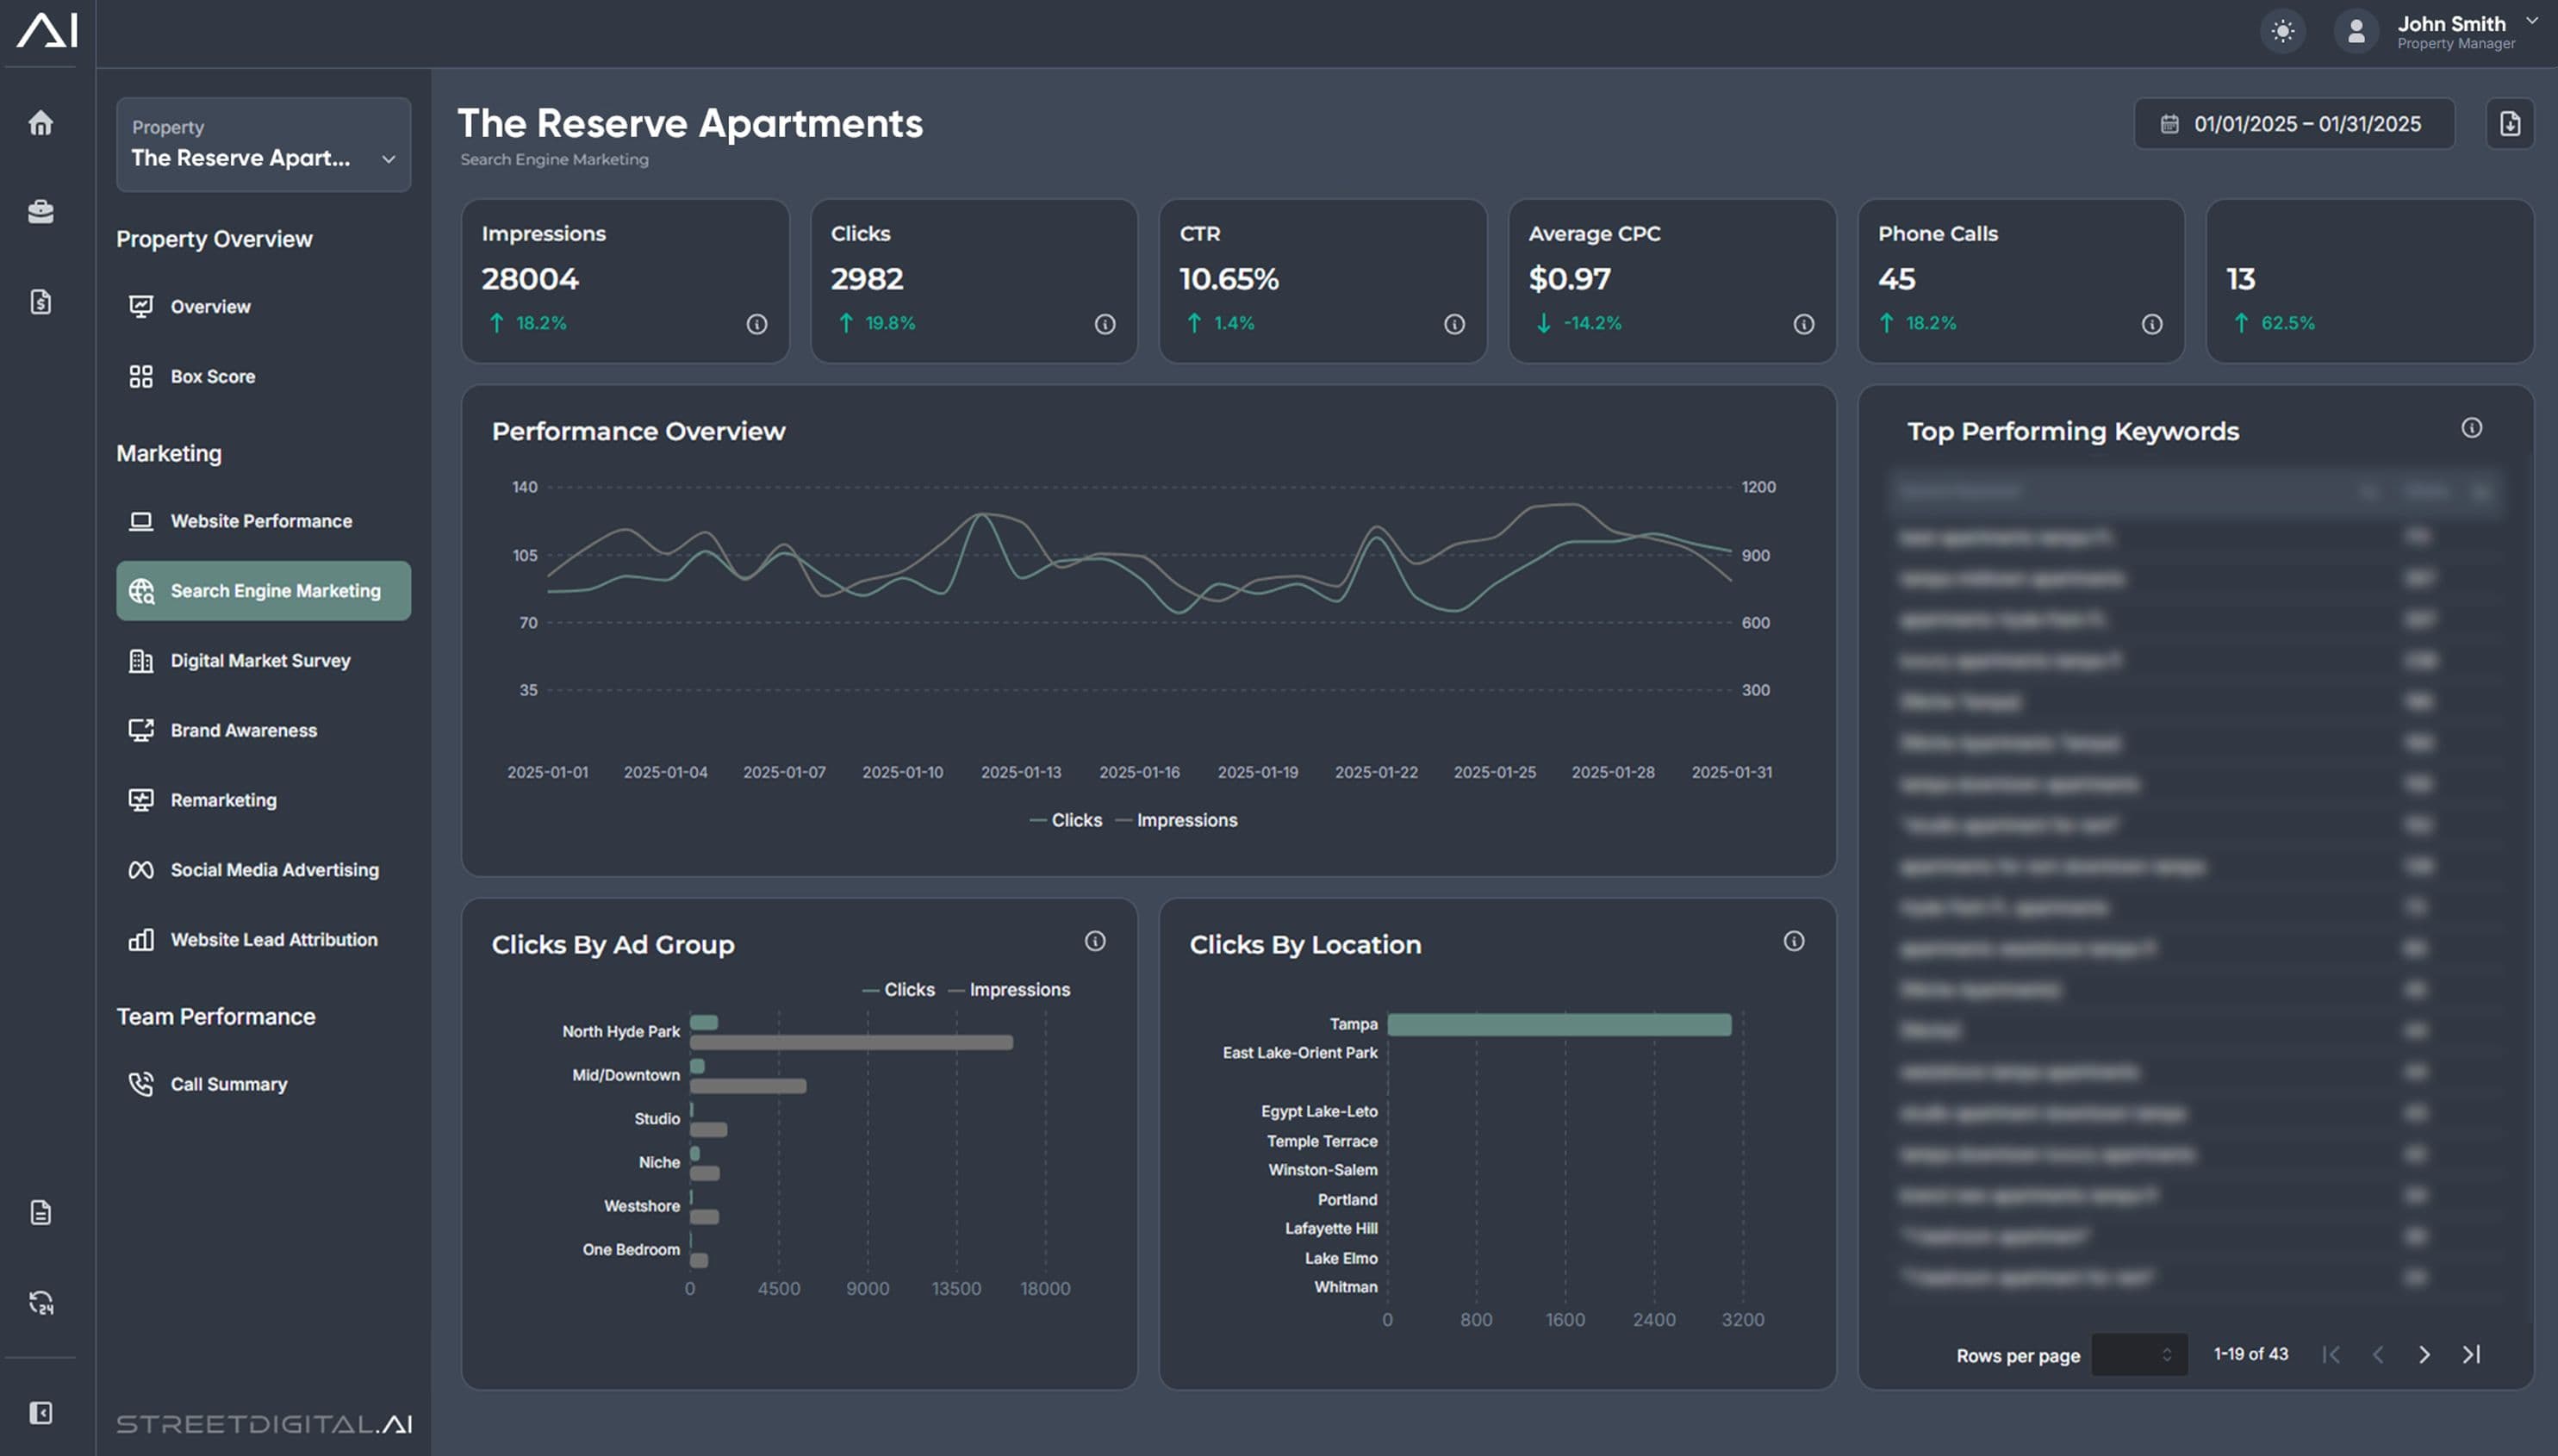Click the home icon in left rail
Screen dimensions: 2558x1456
pyautogui.click(x=40, y=123)
